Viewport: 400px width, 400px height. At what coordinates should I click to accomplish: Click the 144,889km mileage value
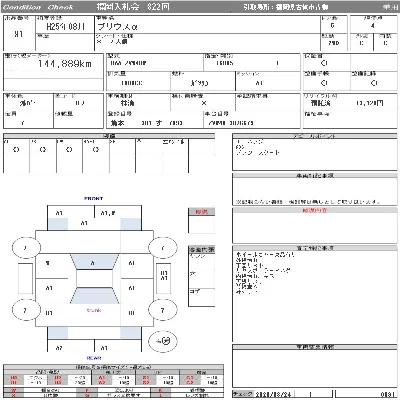[64, 64]
